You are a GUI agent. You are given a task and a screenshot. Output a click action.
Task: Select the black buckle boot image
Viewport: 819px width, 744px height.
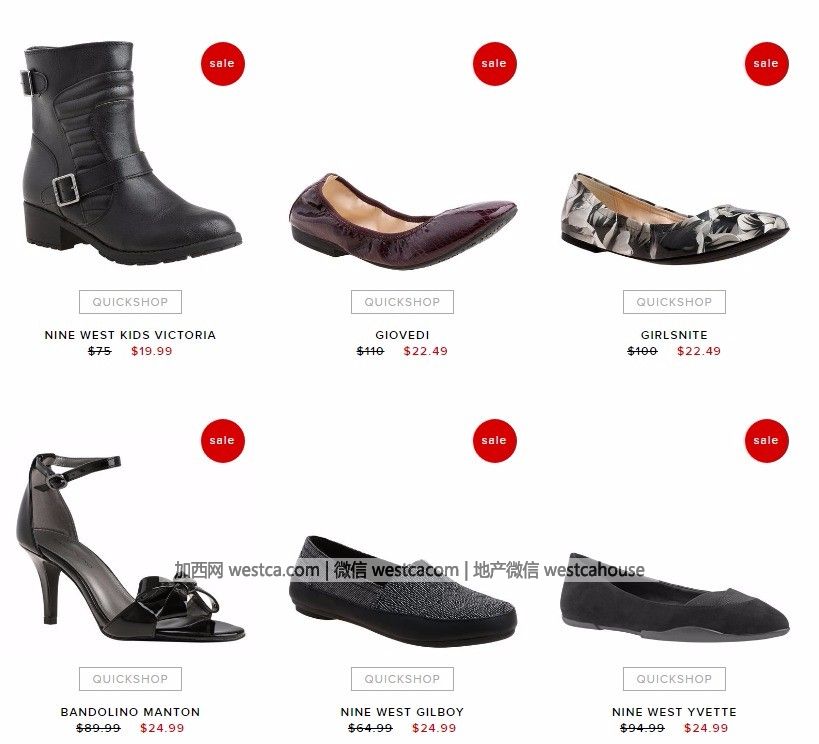pyautogui.click(x=131, y=153)
